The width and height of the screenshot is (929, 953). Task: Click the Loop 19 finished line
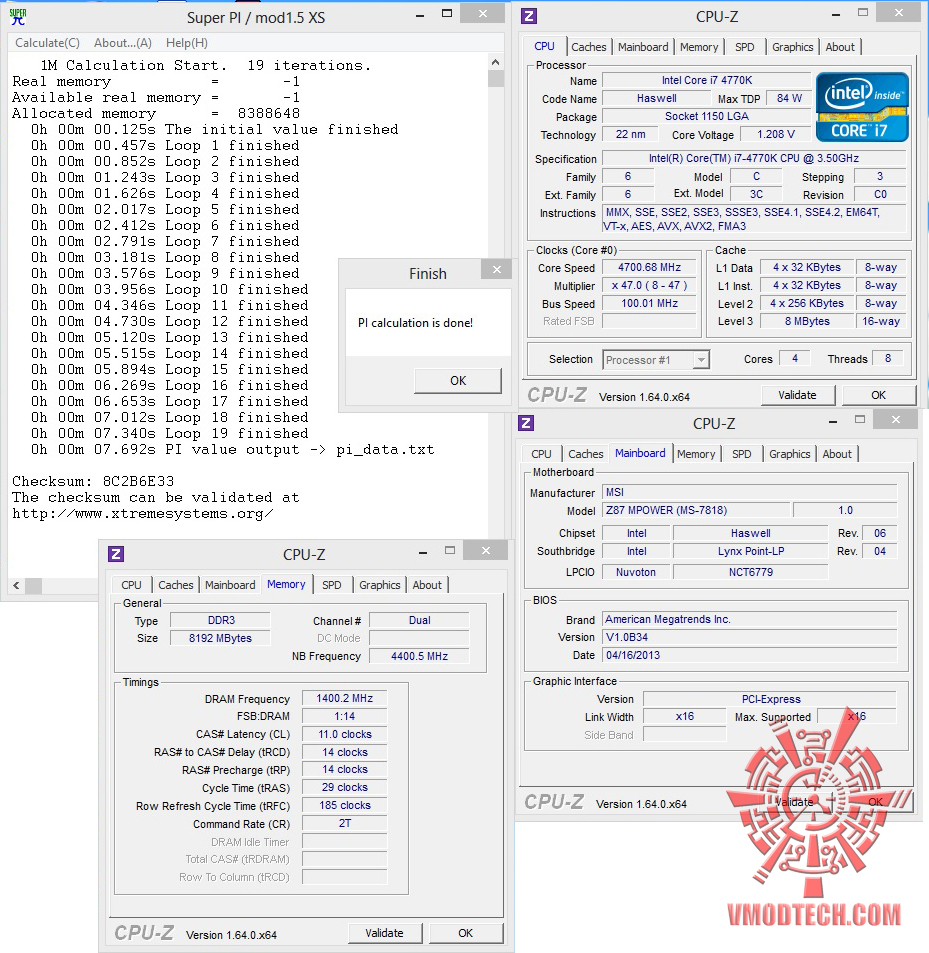[x=170, y=433]
